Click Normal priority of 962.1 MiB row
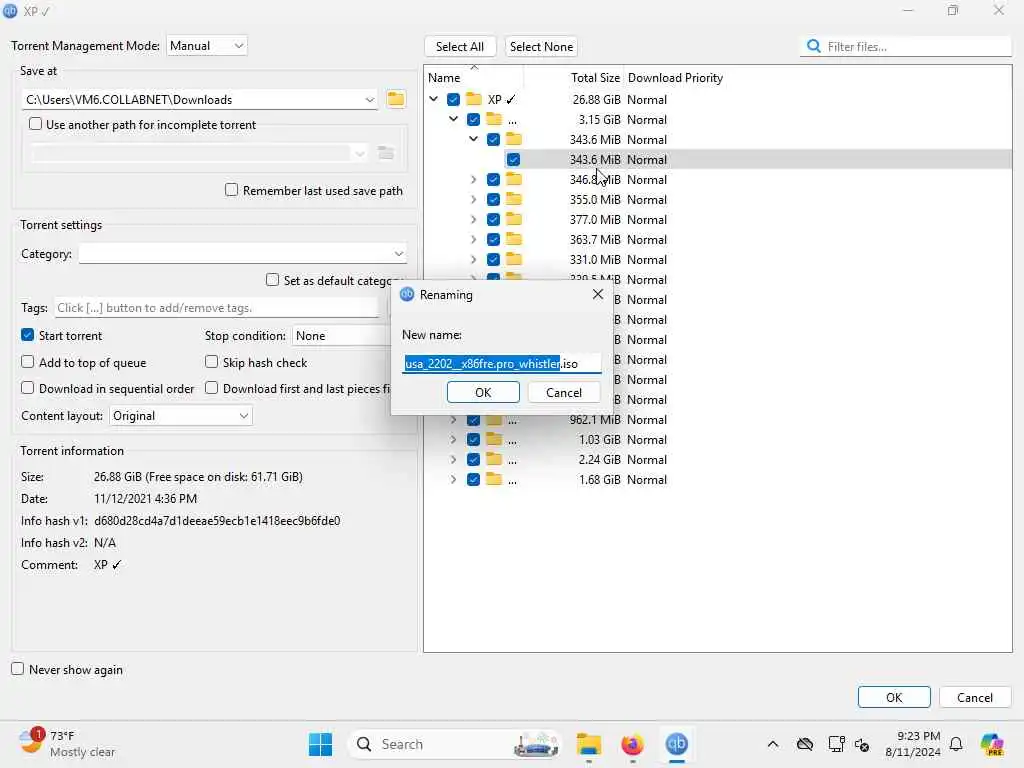Screen dimensions: 1024x768 point(647,419)
